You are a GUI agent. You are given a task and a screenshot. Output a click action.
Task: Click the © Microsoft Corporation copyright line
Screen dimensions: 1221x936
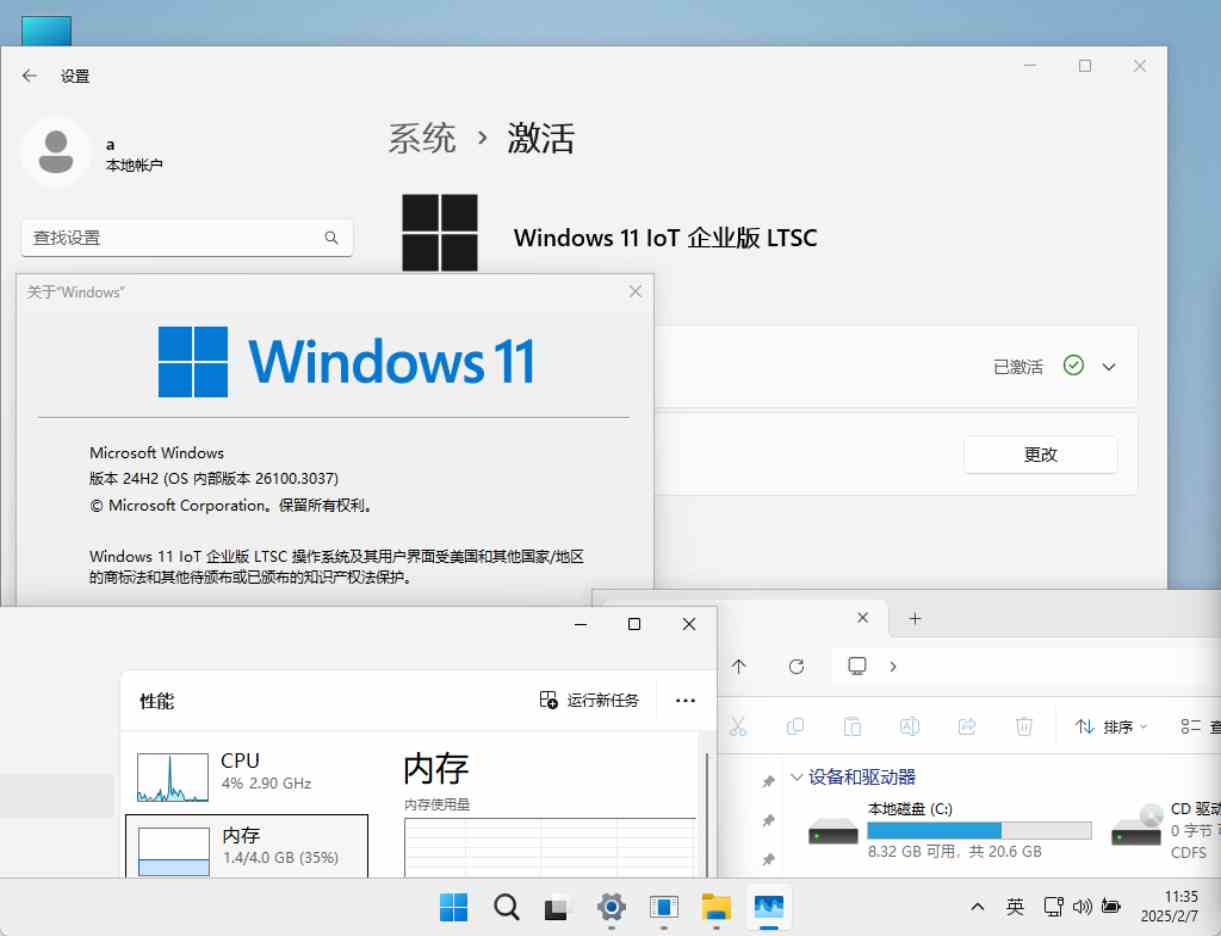tap(233, 505)
